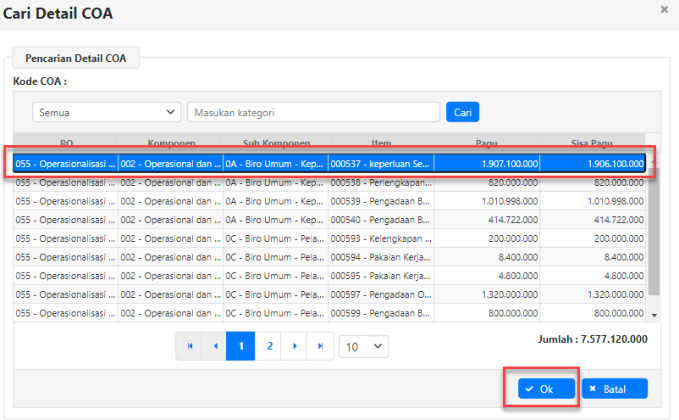Jump to last page of results
The height and width of the screenshot is (420, 679).
pyautogui.click(x=320, y=345)
